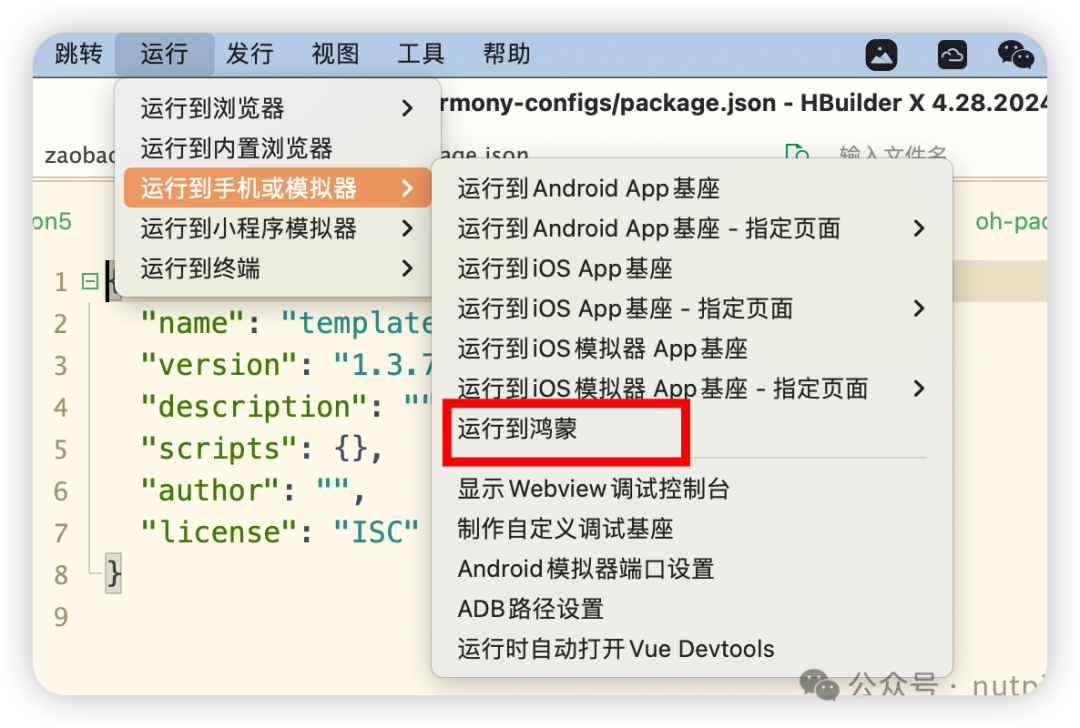
Task: Open the 跳转 menu
Action: pyautogui.click(x=79, y=54)
